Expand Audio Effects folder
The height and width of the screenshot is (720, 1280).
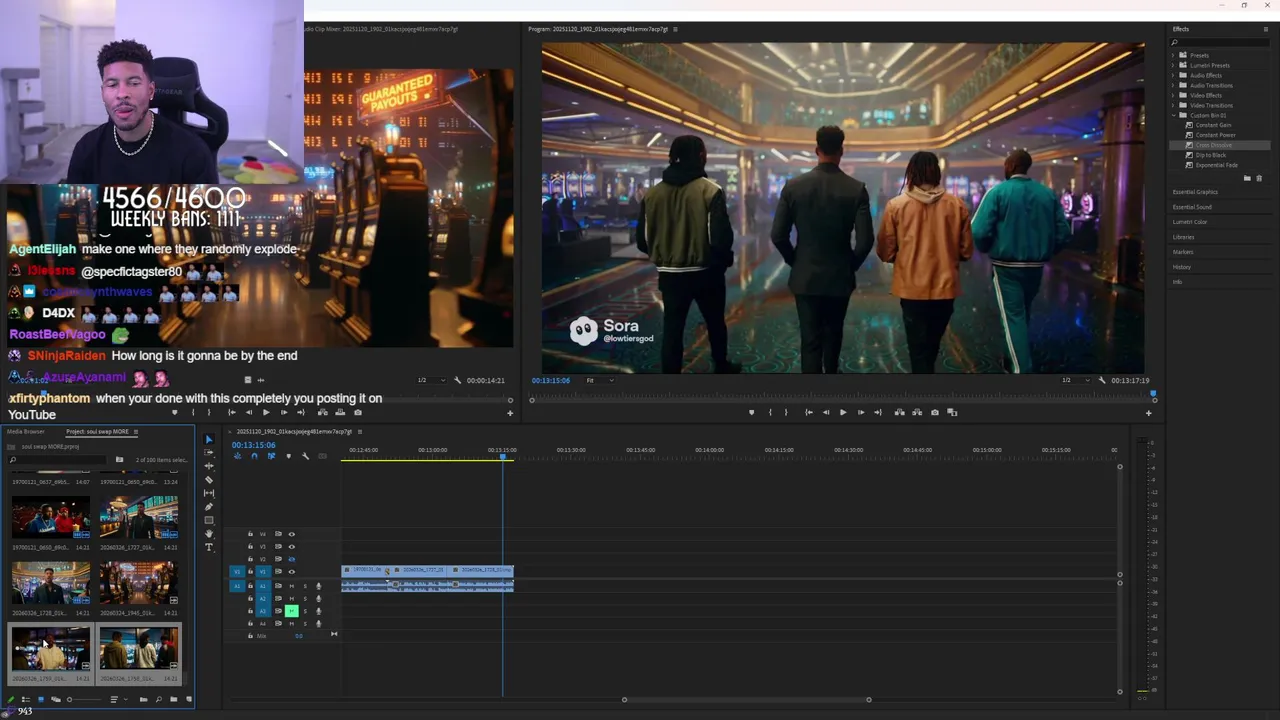1175,75
